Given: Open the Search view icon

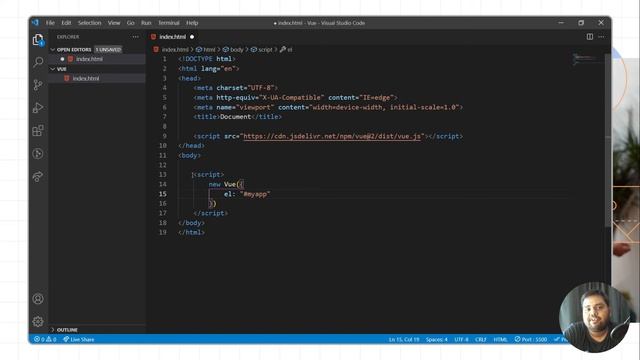Looking at the screenshot, I should click(38, 62).
